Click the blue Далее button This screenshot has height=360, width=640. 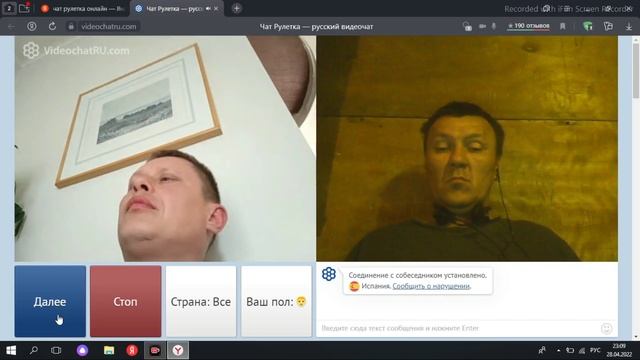tap(50, 301)
